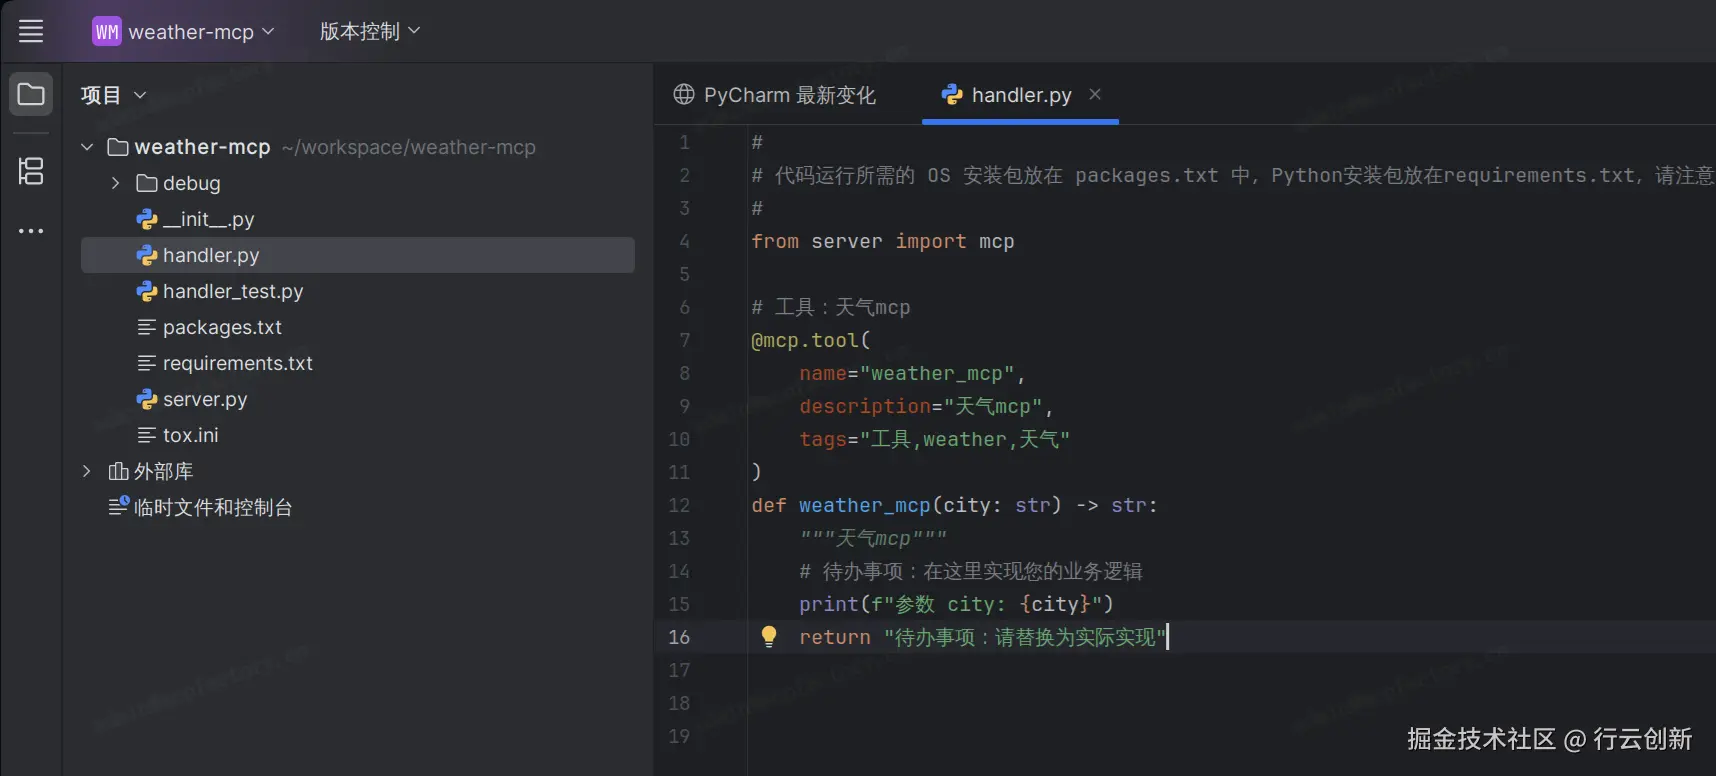Select the handler.py editor tab

1020,95
